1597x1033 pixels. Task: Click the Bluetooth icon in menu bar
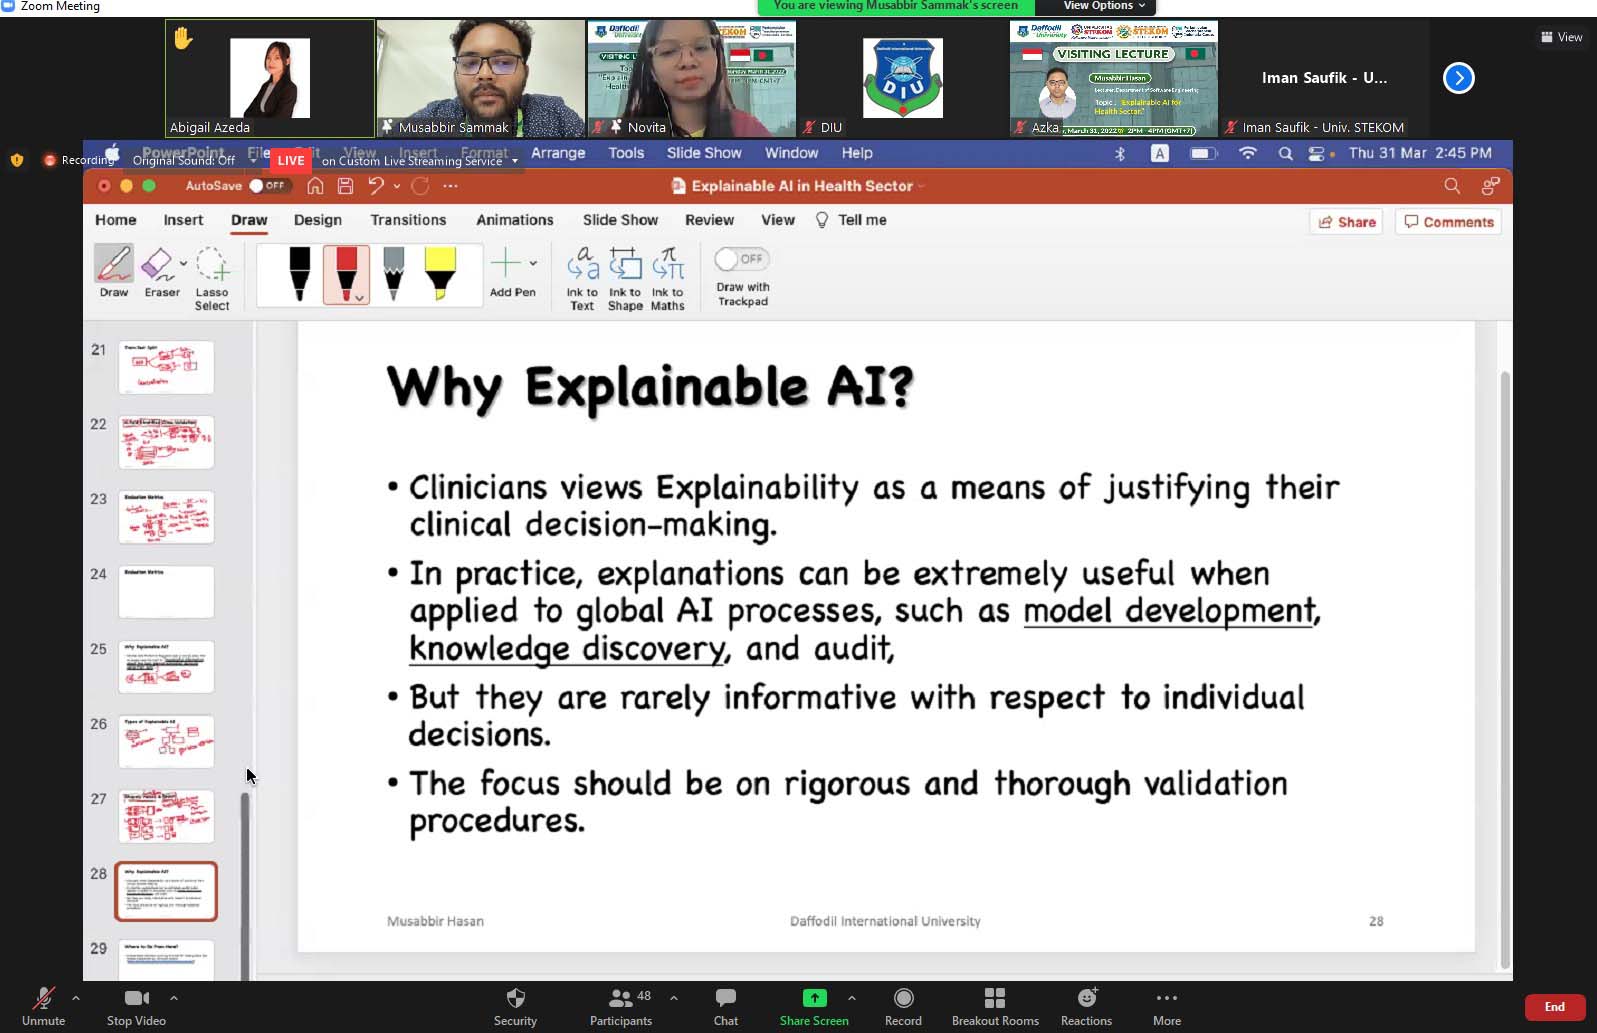(x=1120, y=154)
